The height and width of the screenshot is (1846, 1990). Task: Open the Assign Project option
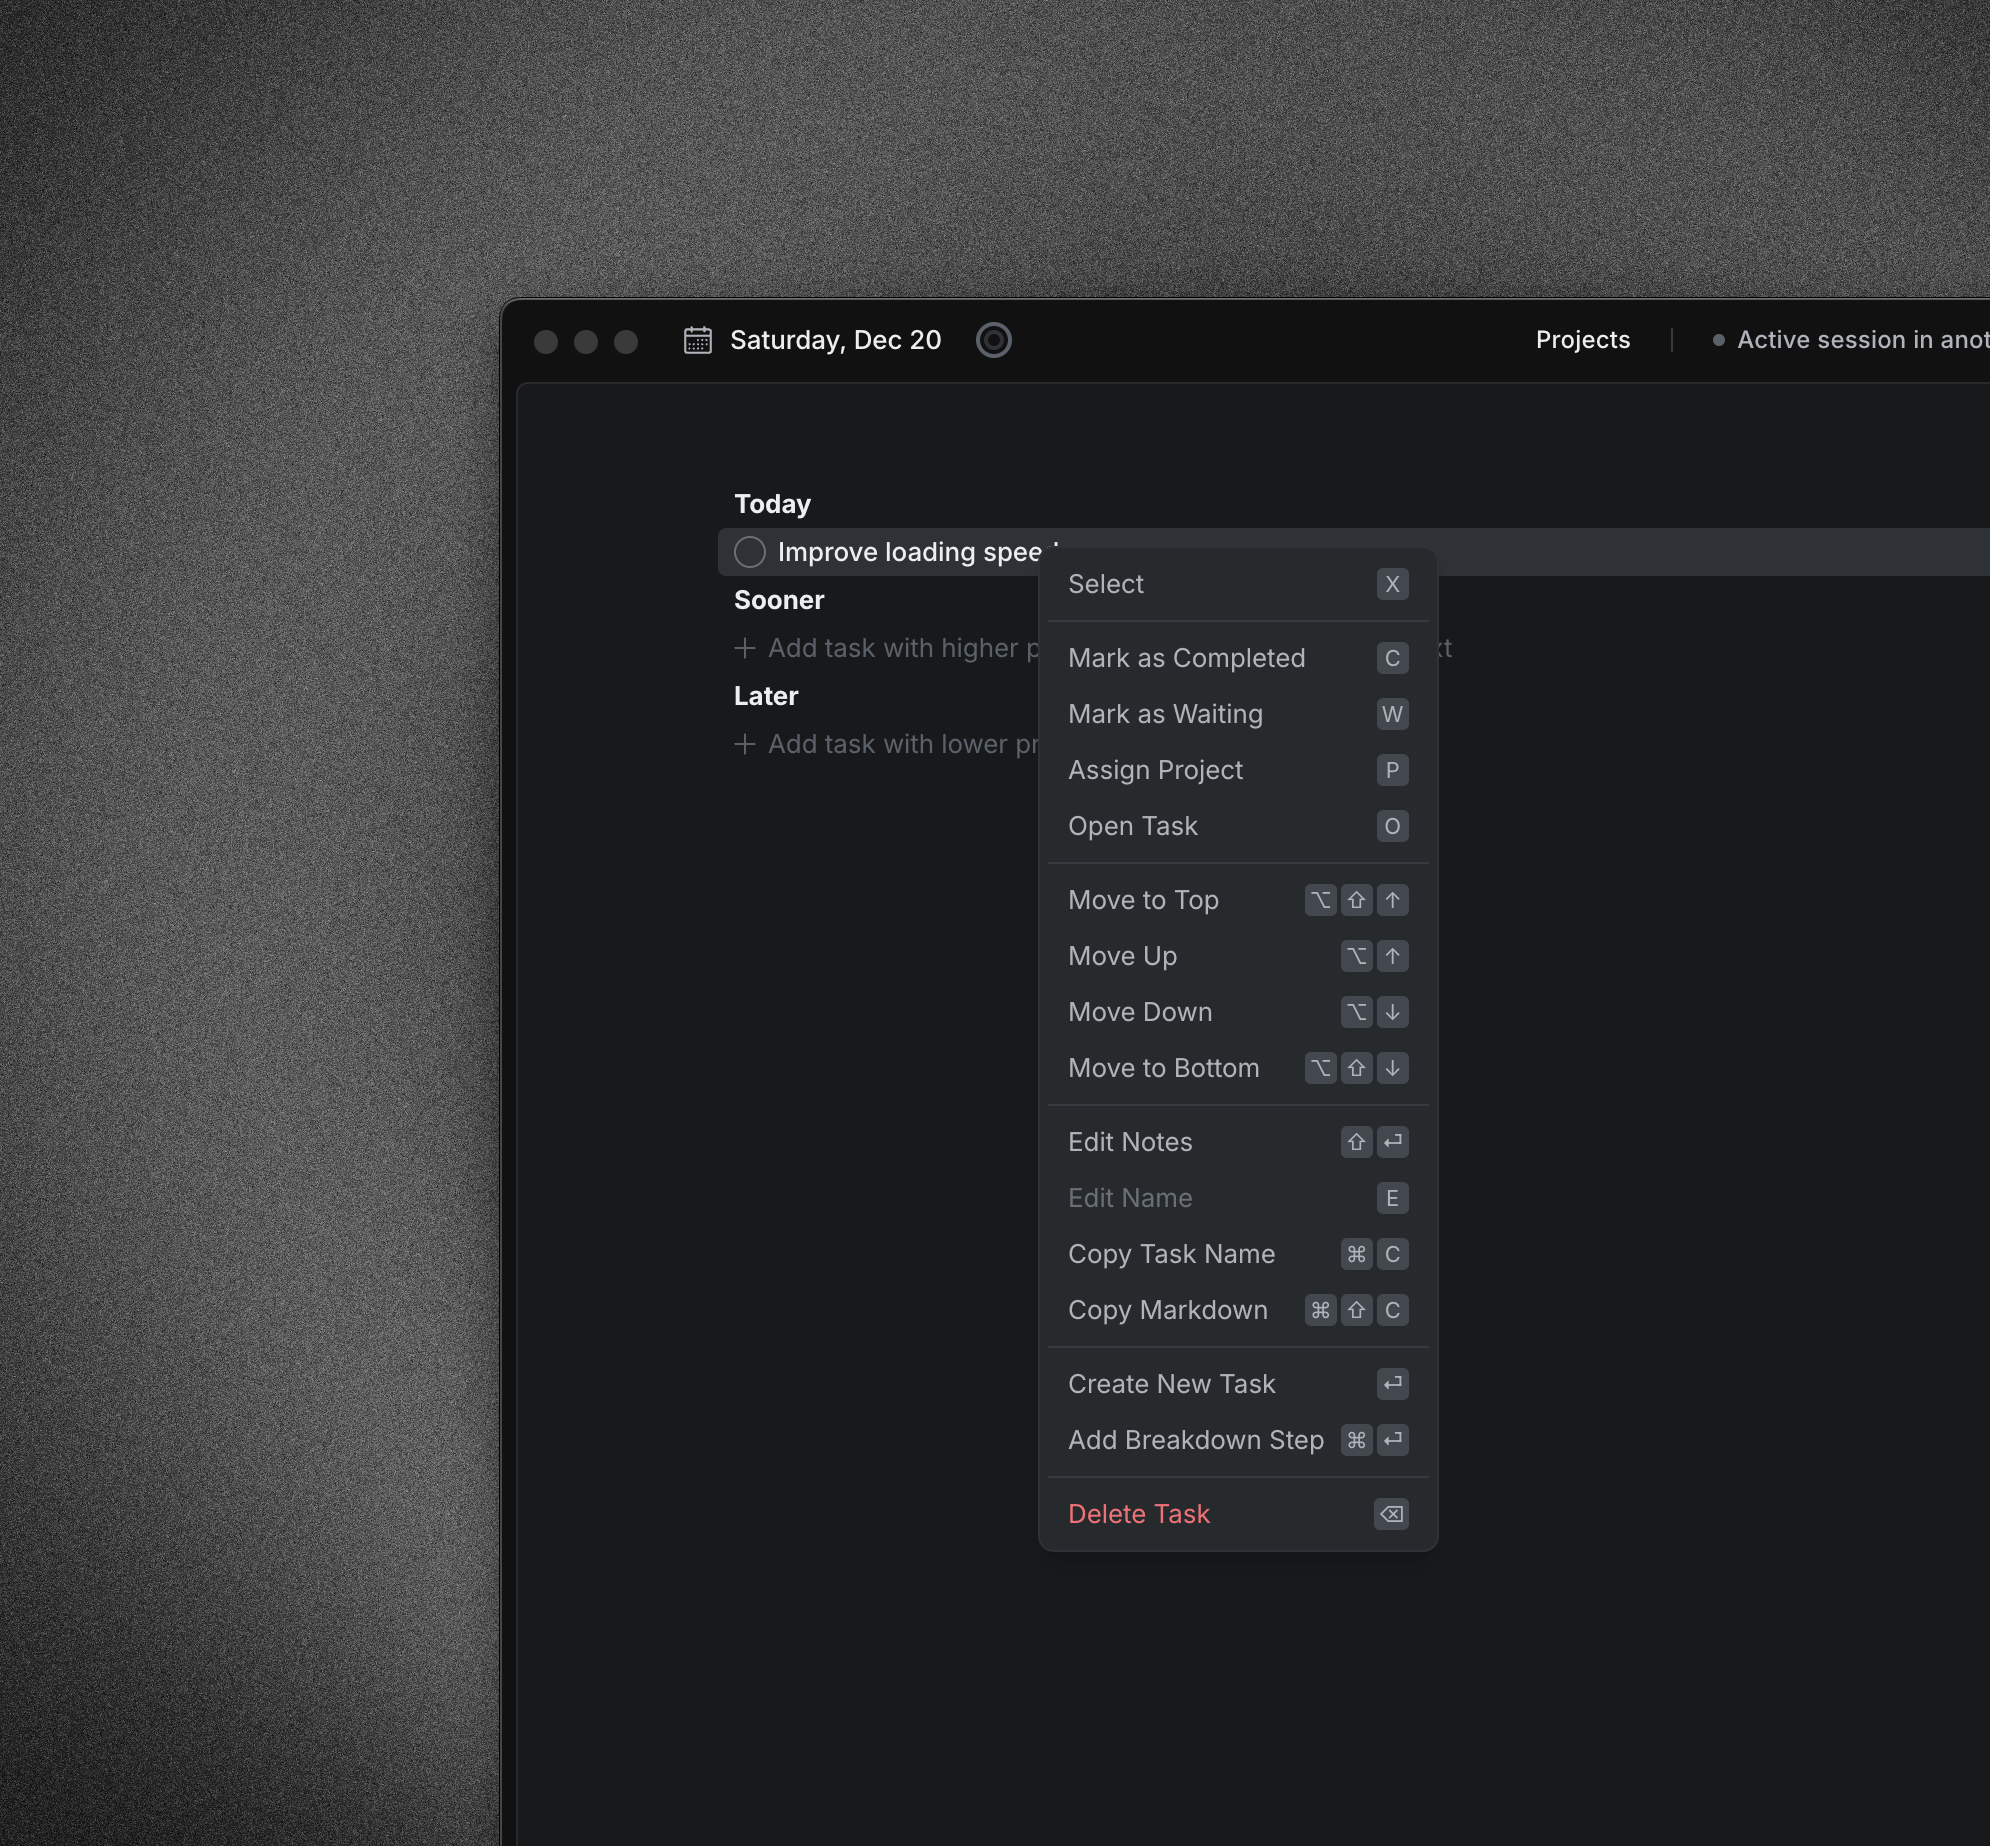point(1155,770)
